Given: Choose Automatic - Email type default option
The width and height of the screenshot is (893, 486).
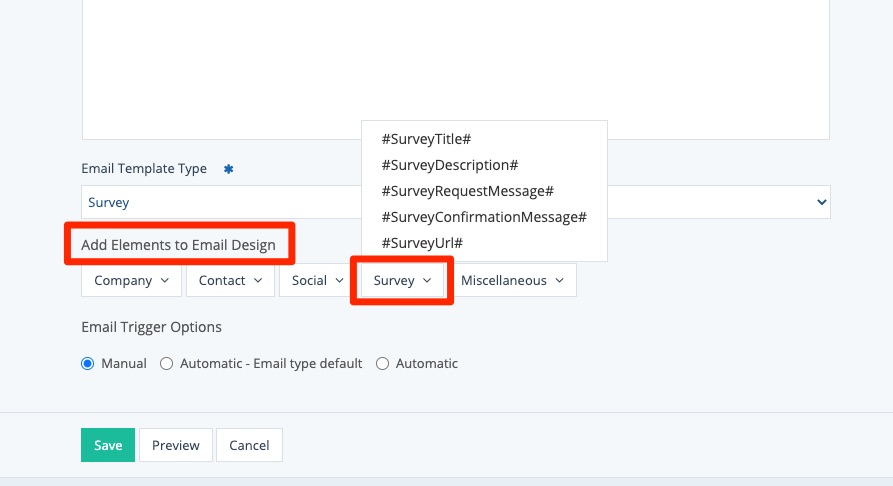Looking at the screenshot, I should pos(167,364).
